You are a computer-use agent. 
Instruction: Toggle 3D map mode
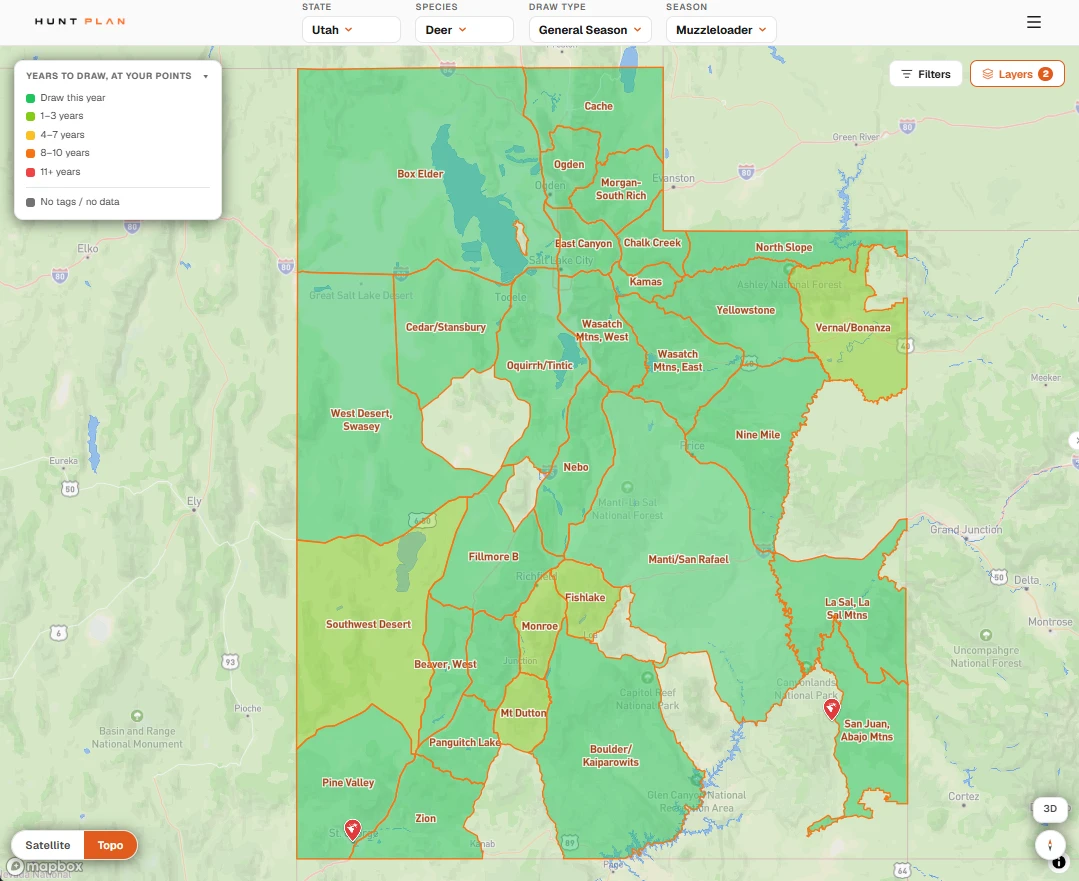click(1050, 809)
